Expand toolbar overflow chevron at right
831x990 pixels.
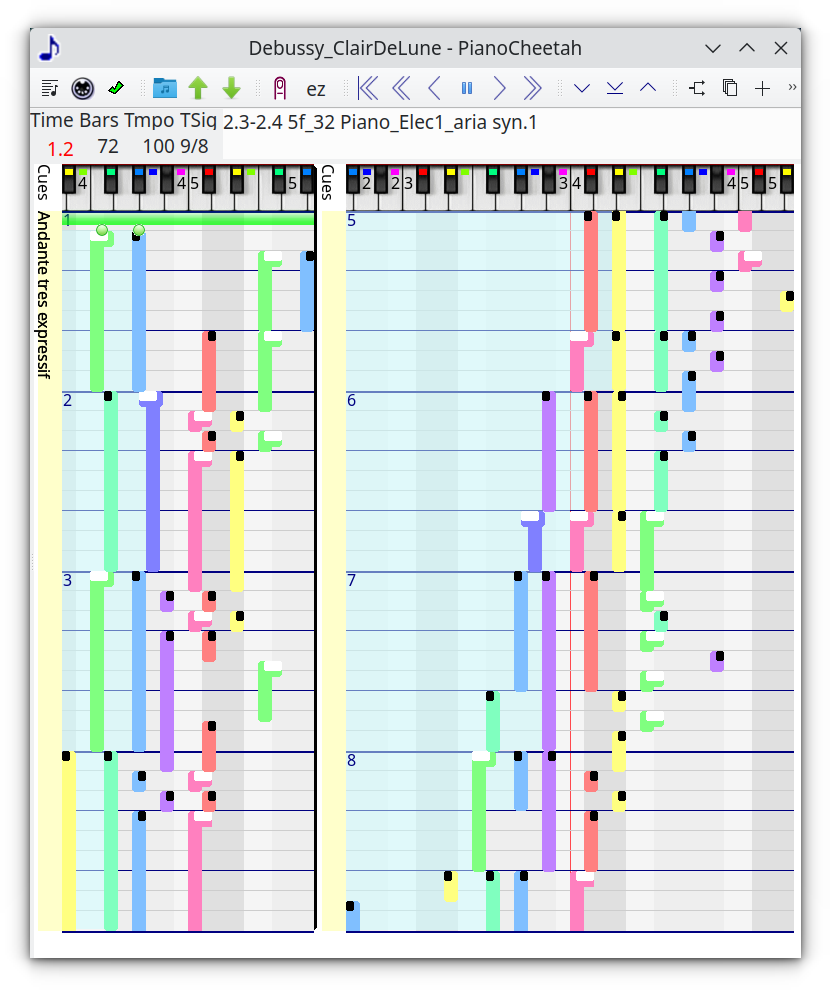pos(792,88)
